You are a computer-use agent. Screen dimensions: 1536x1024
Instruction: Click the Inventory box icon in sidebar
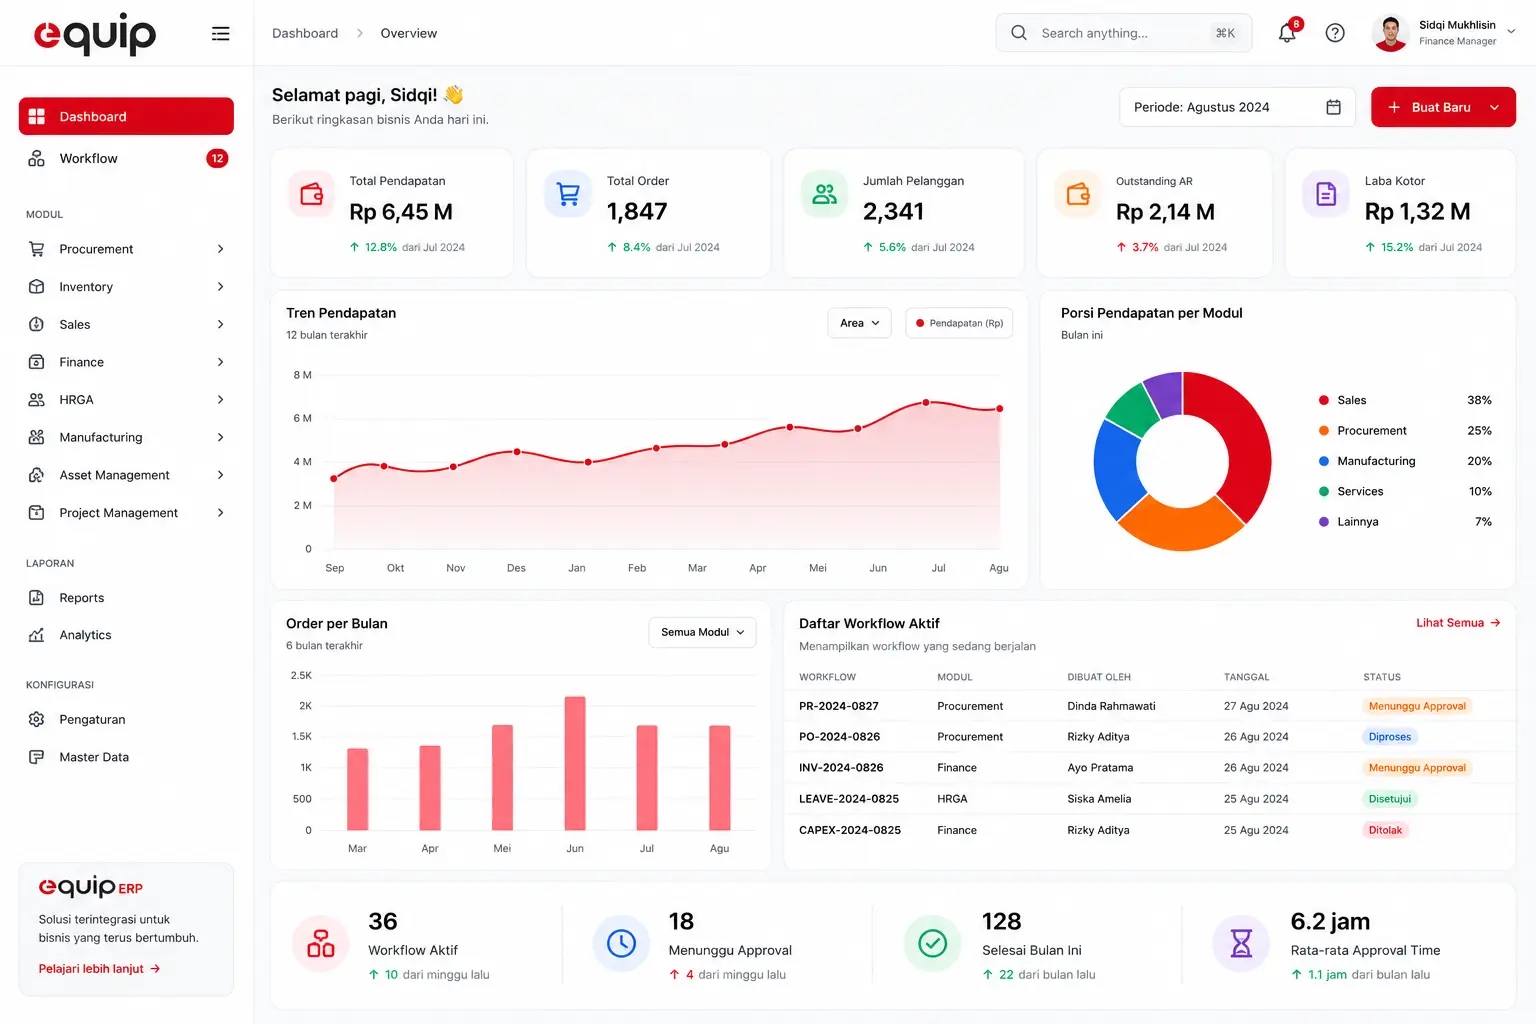(37, 287)
